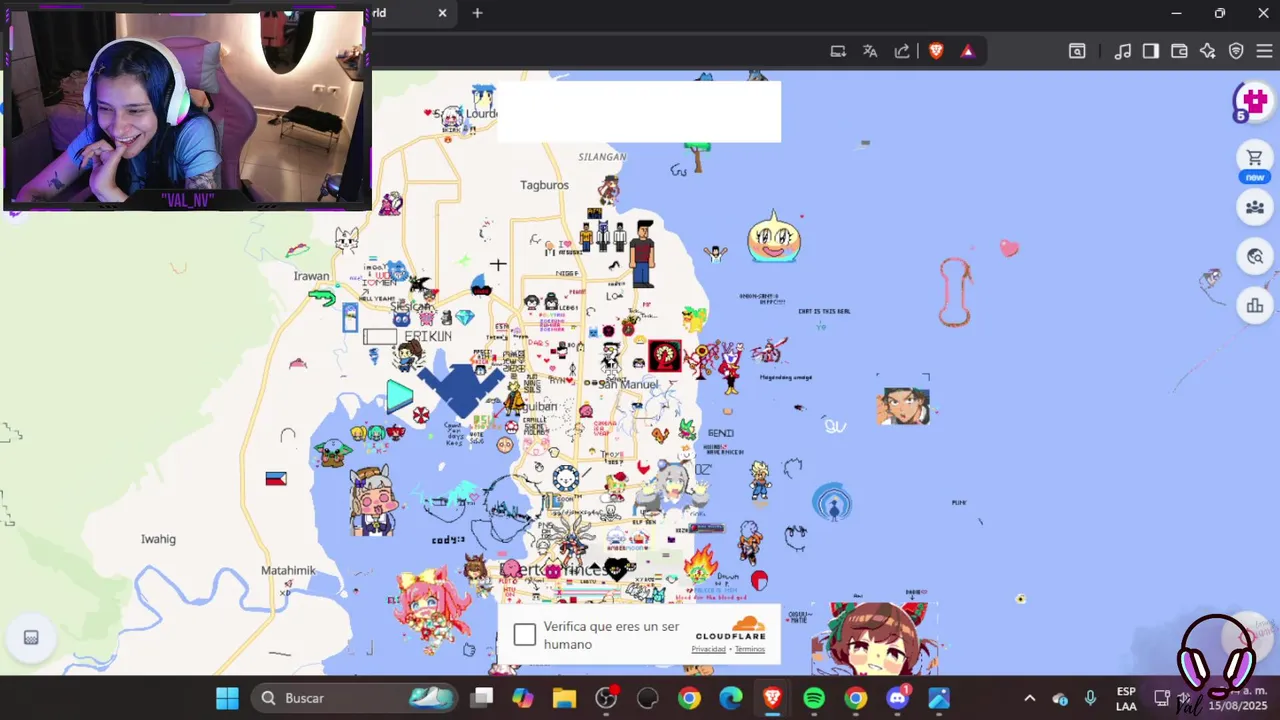Click the Tagburos label on the map

click(544, 185)
